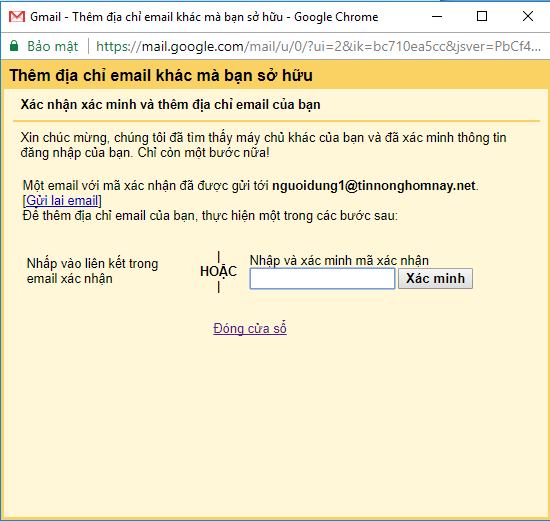
Task: Click the 'Bảo mật' security label
Action: click(53, 46)
